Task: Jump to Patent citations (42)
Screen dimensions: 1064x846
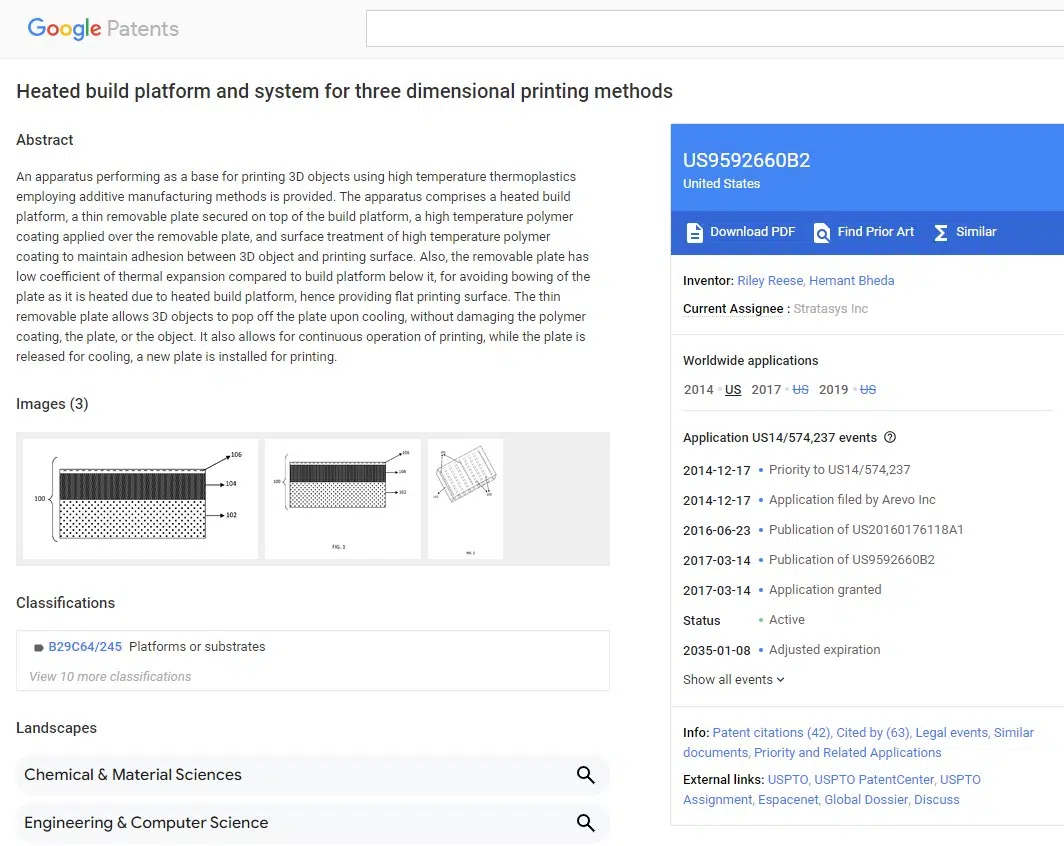Action: click(x=771, y=733)
